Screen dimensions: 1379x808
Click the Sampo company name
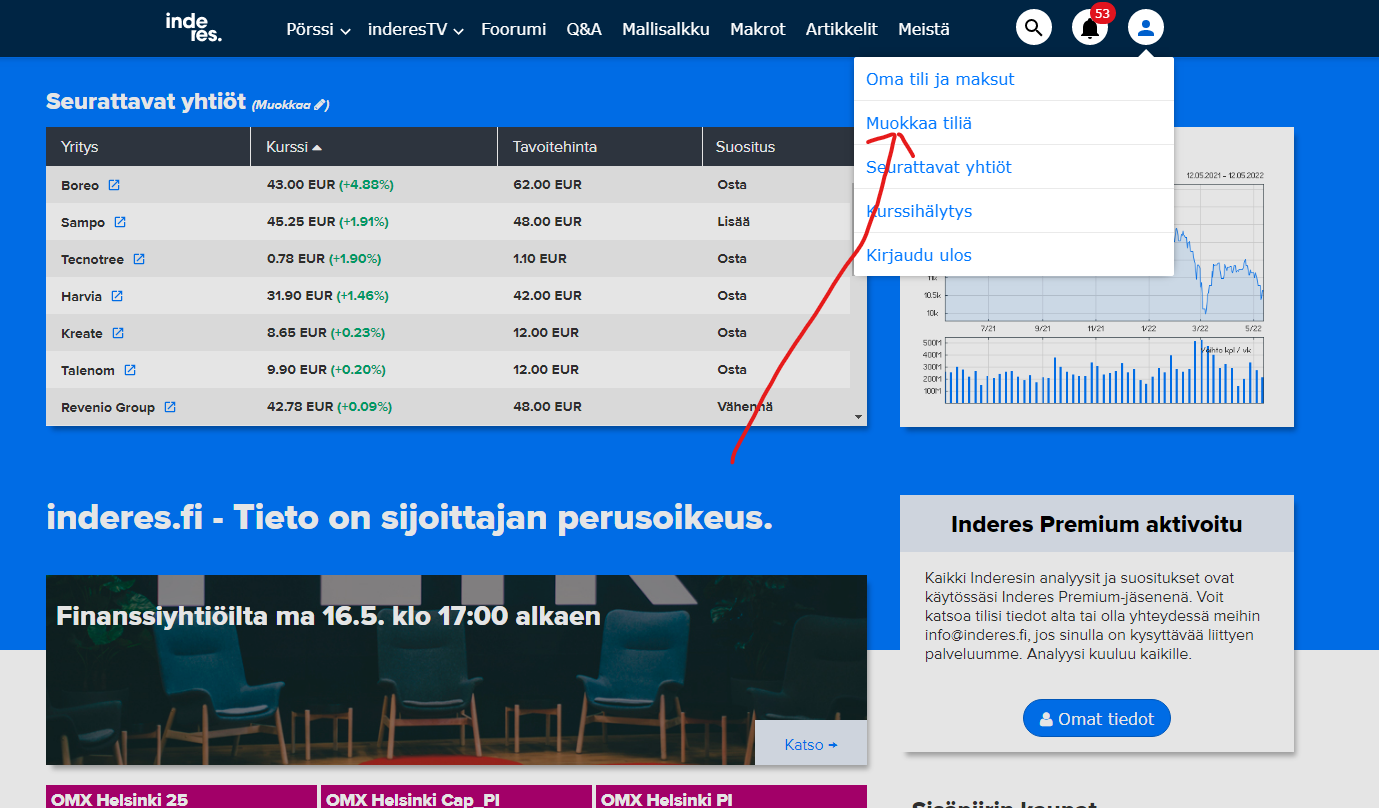coord(83,222)
